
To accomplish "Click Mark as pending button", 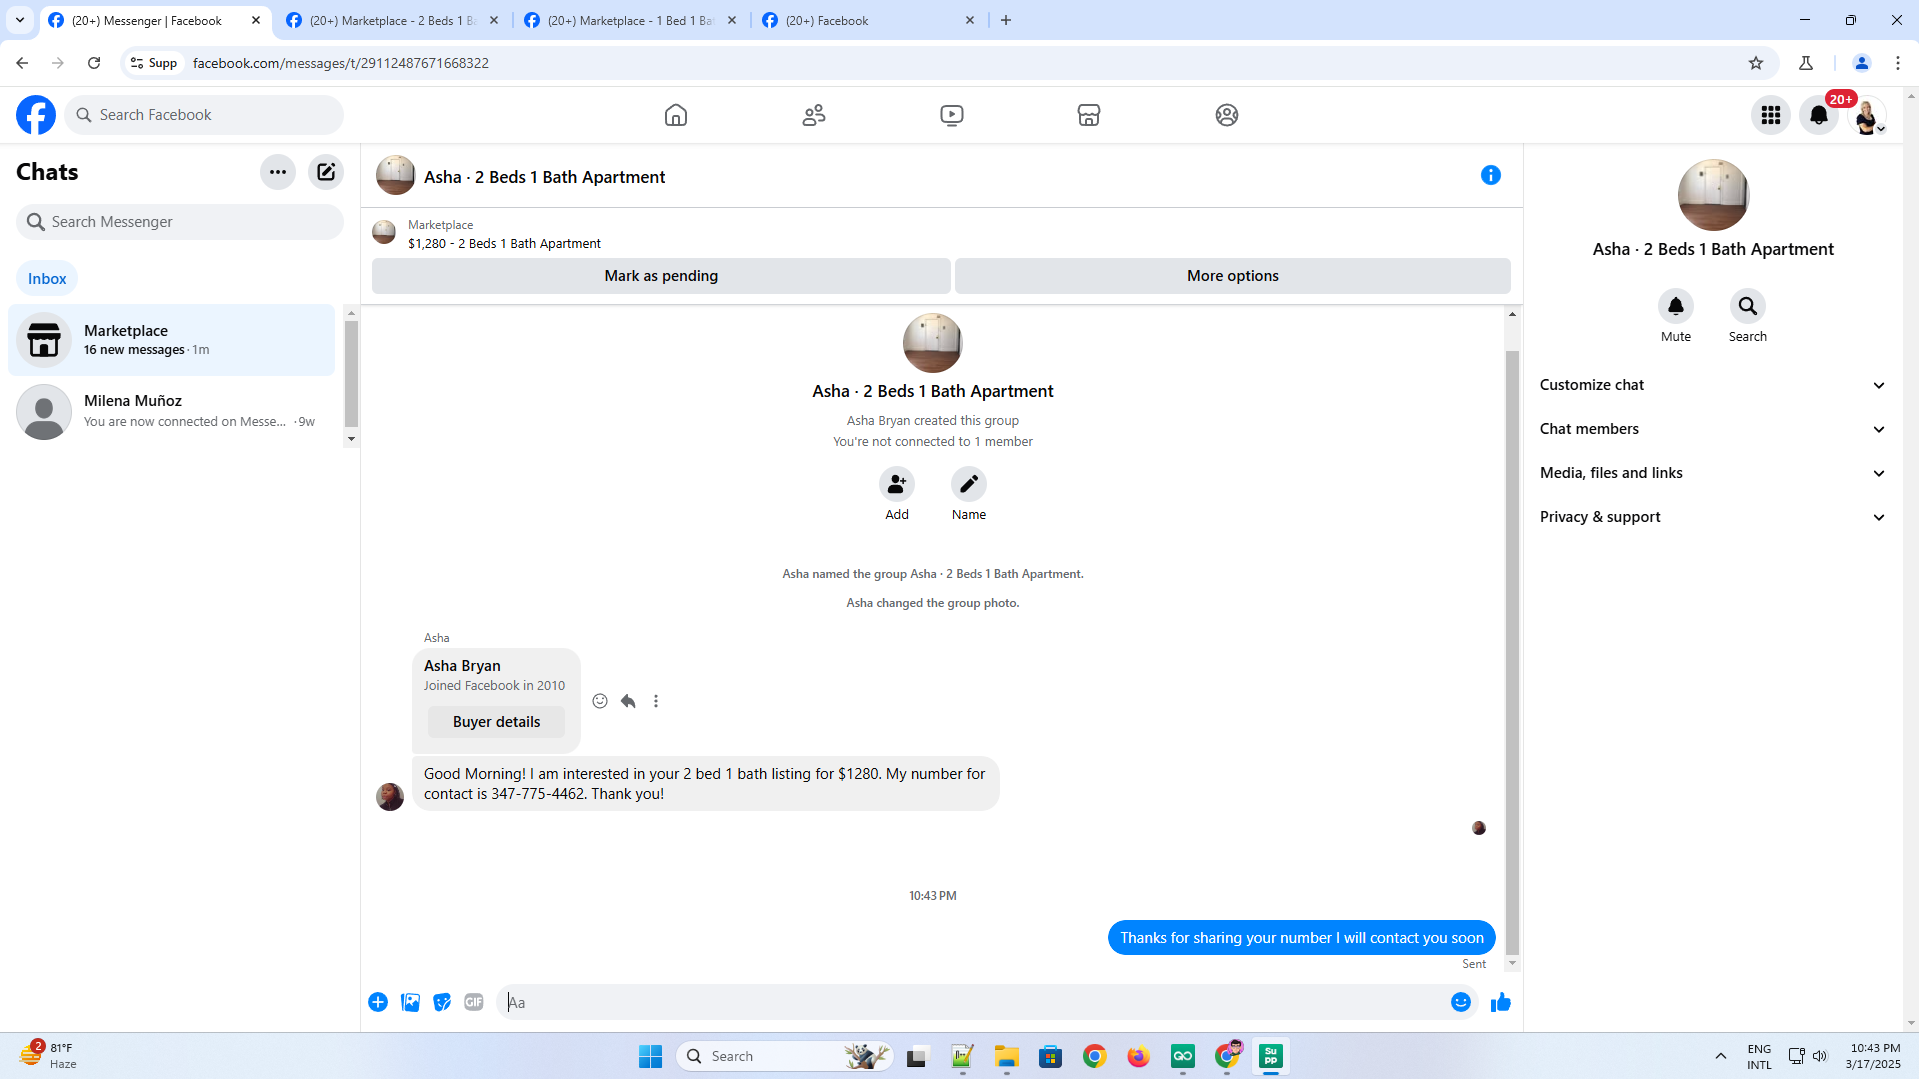I will click(x=661, y=276).
